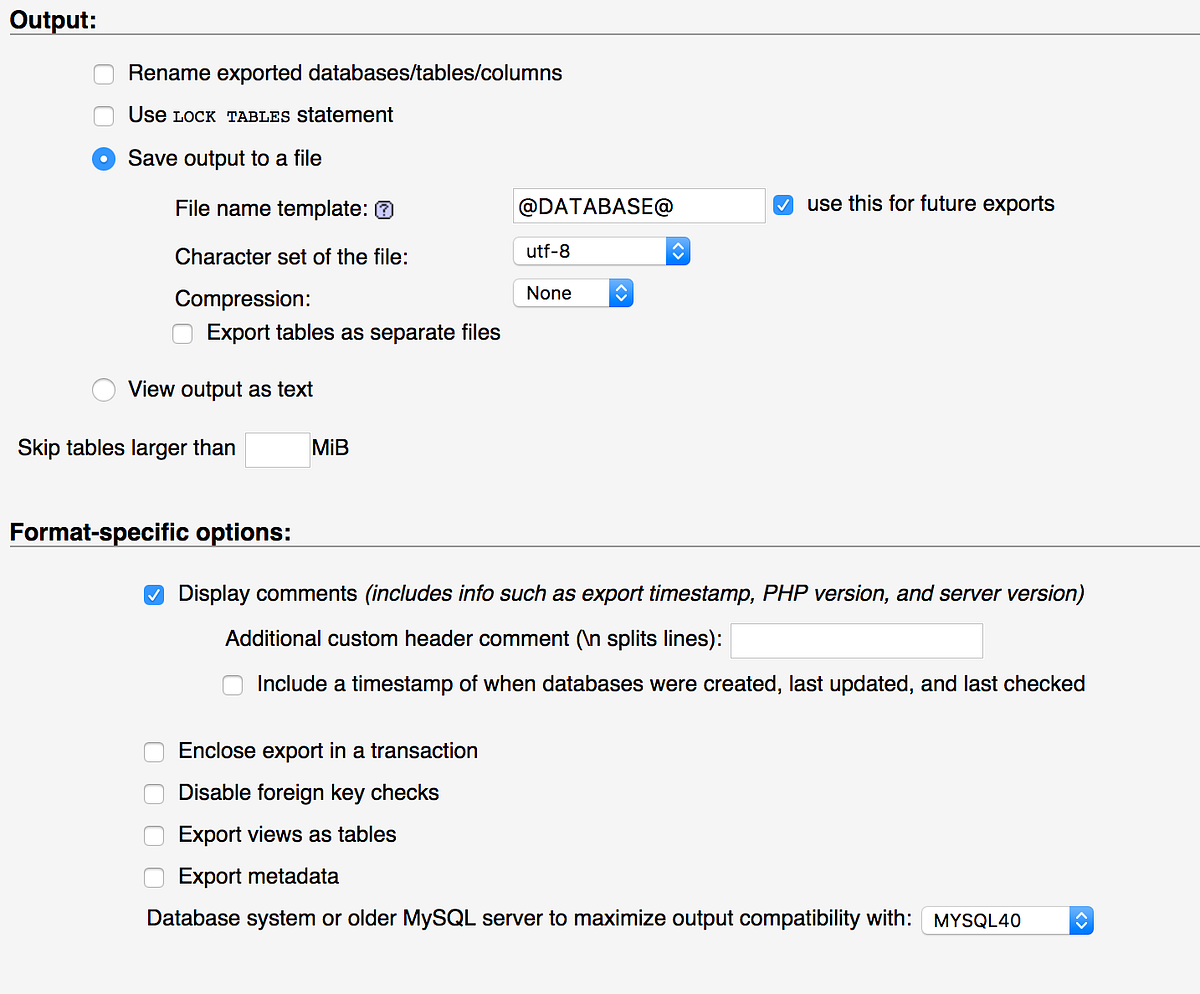Click the Save output to a file label

click(x=225, y=158)
